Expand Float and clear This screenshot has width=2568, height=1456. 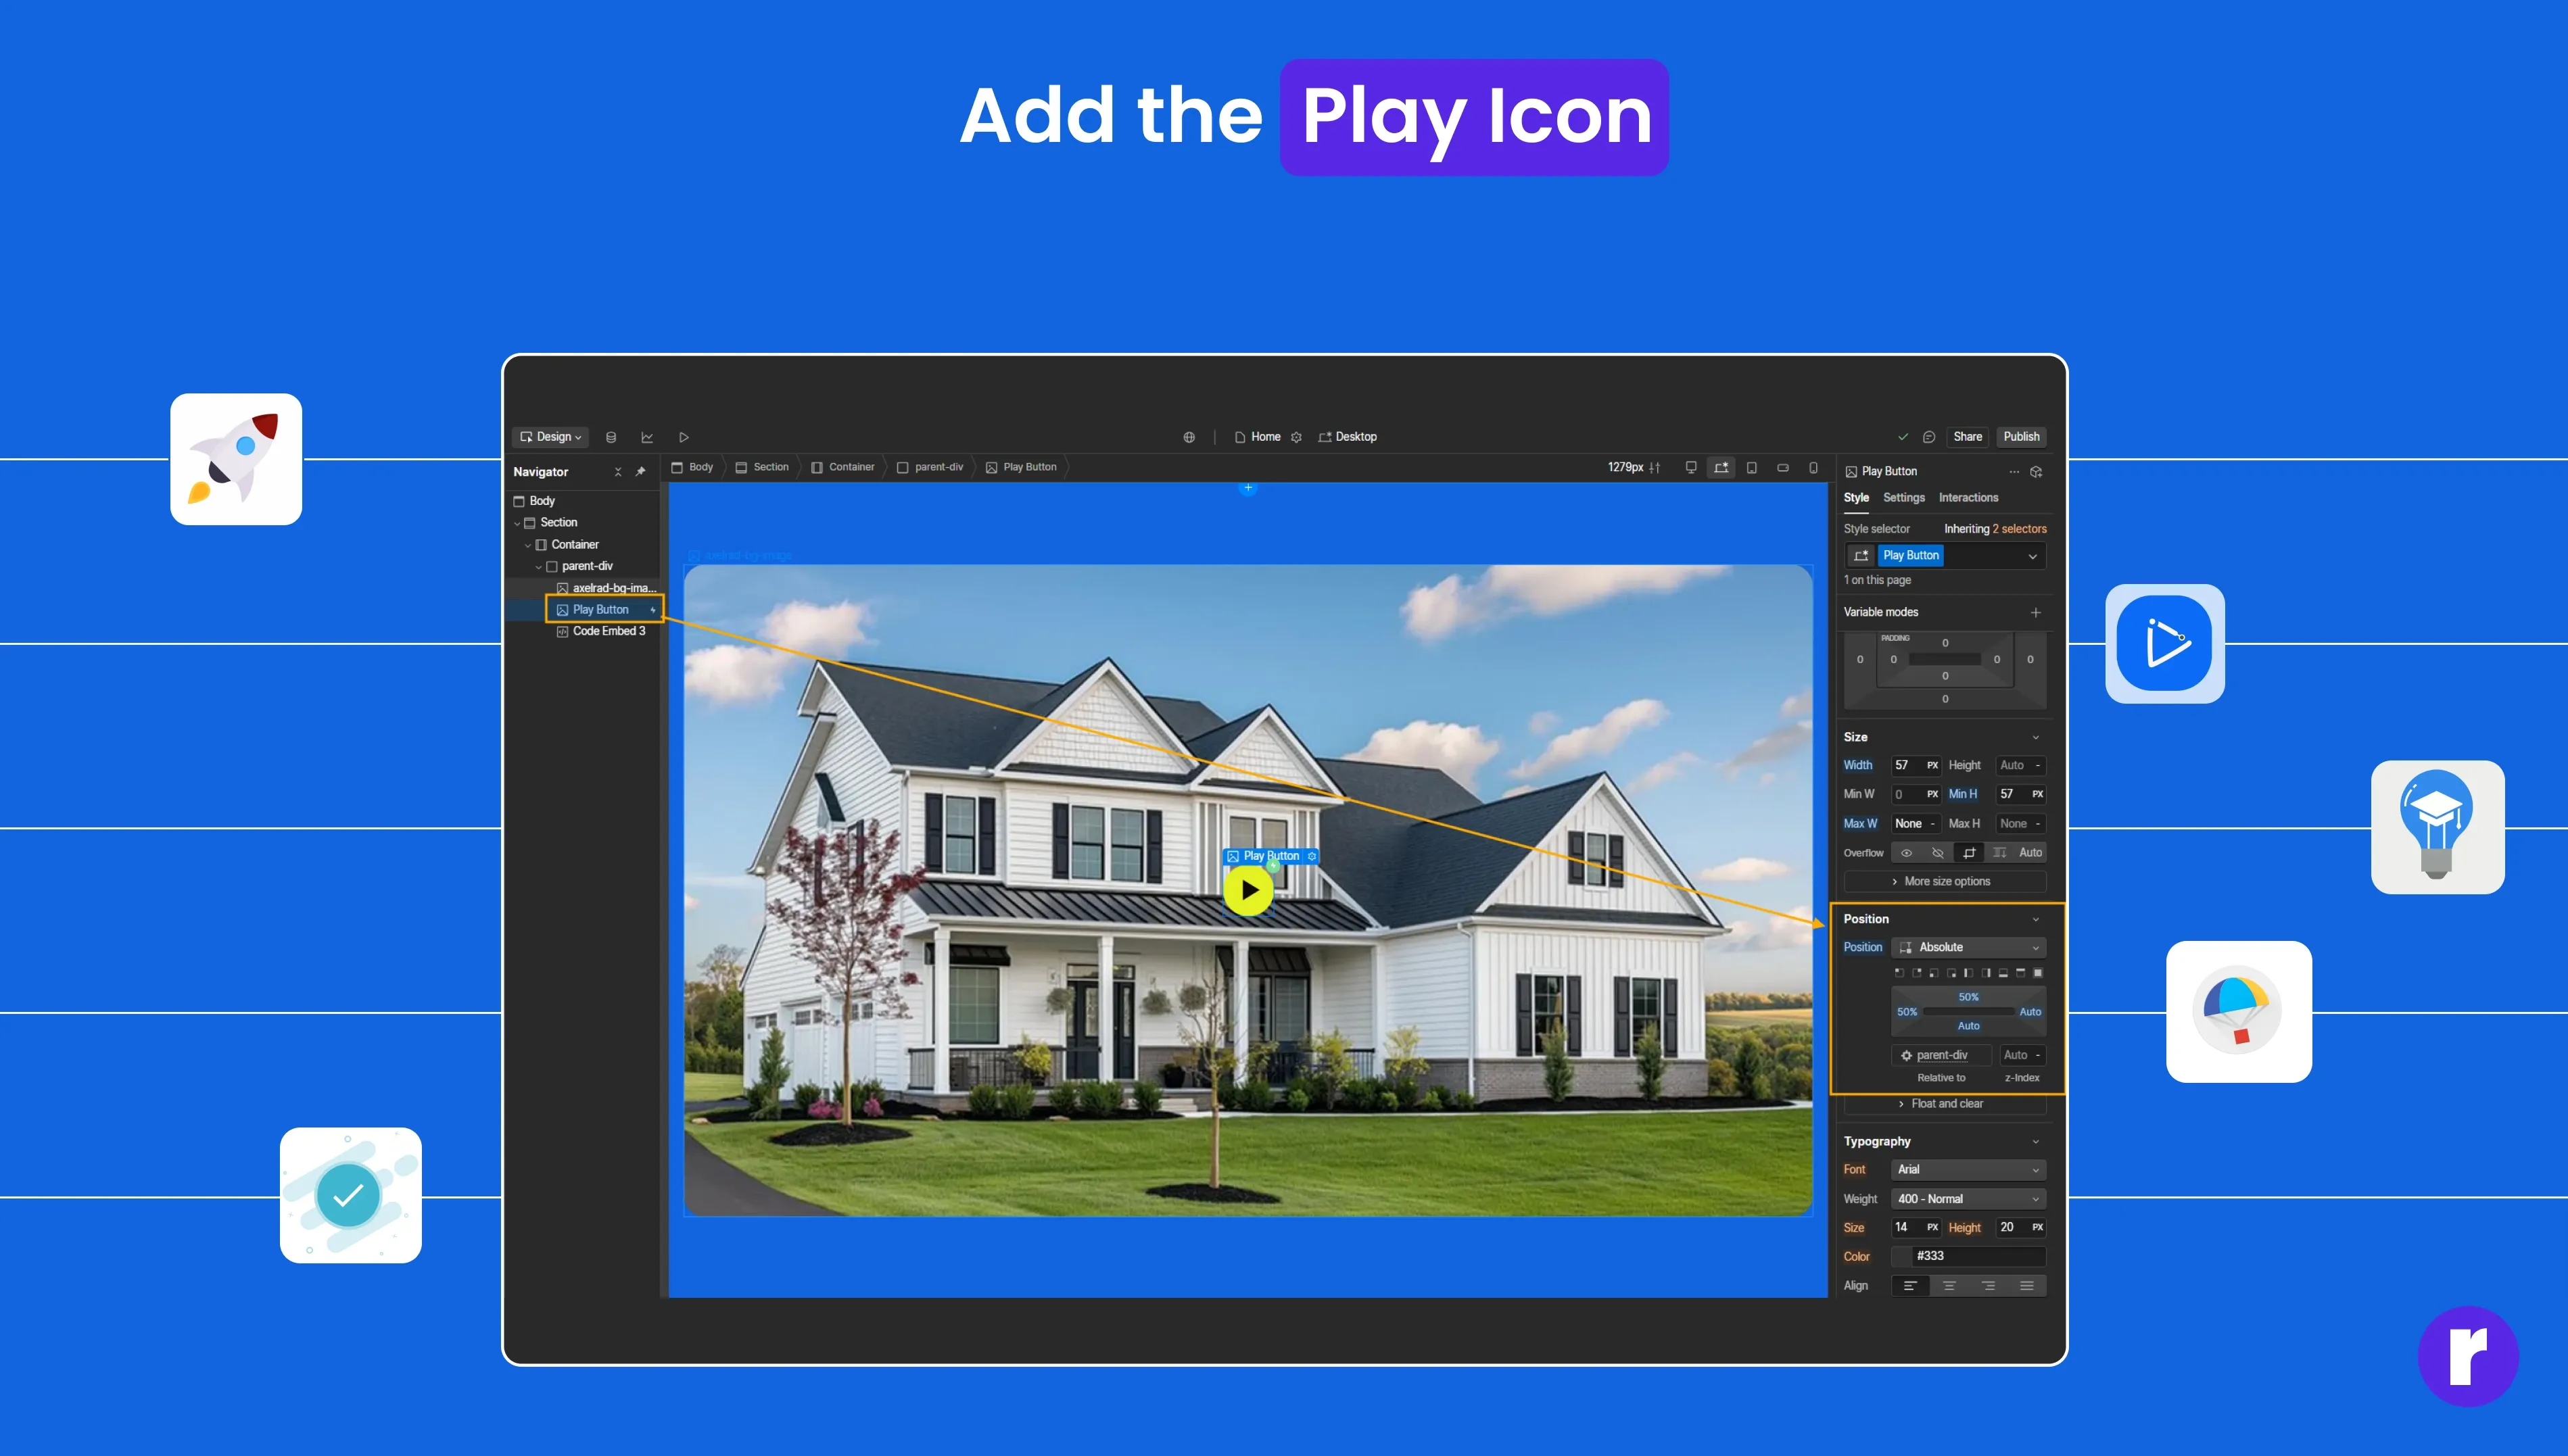point(1944,1104)
